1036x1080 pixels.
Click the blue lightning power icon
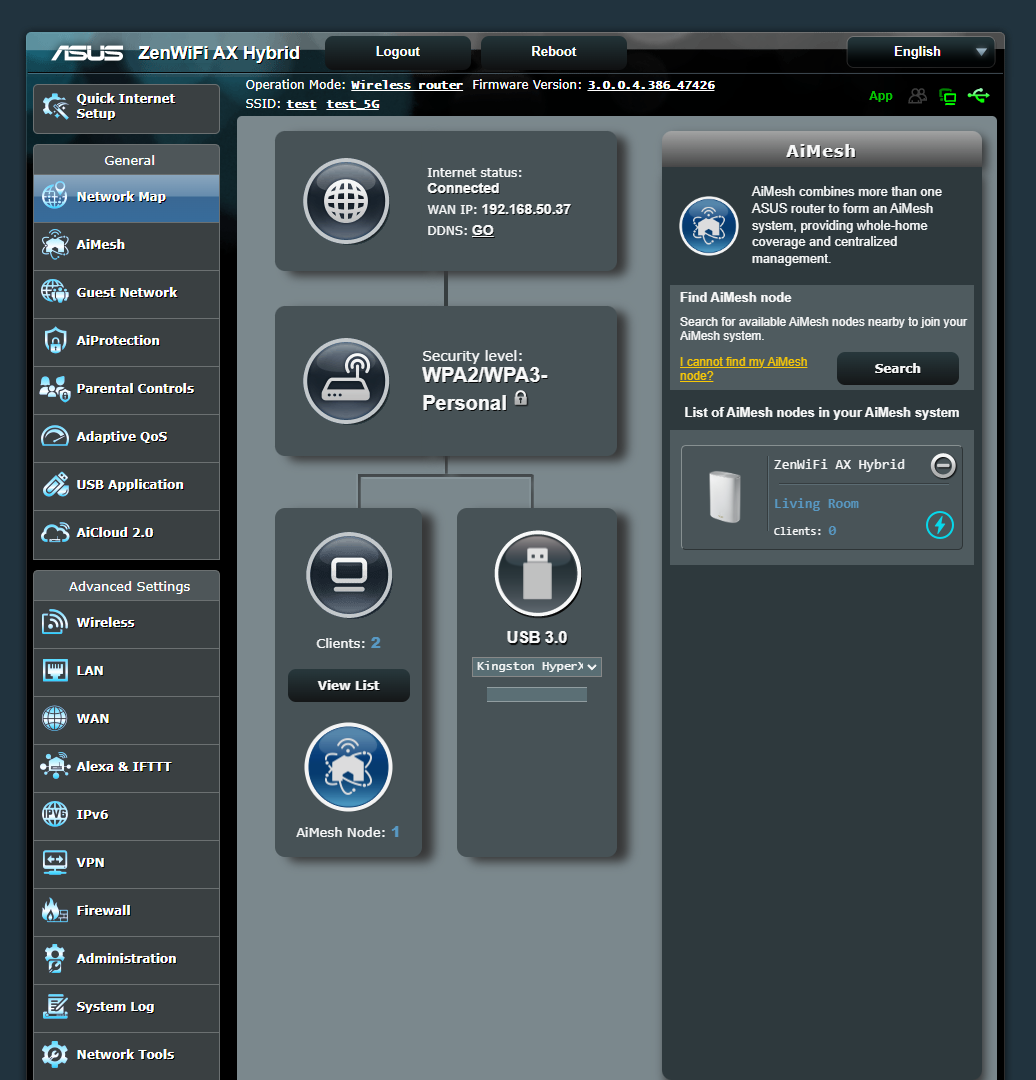(939, 524)
